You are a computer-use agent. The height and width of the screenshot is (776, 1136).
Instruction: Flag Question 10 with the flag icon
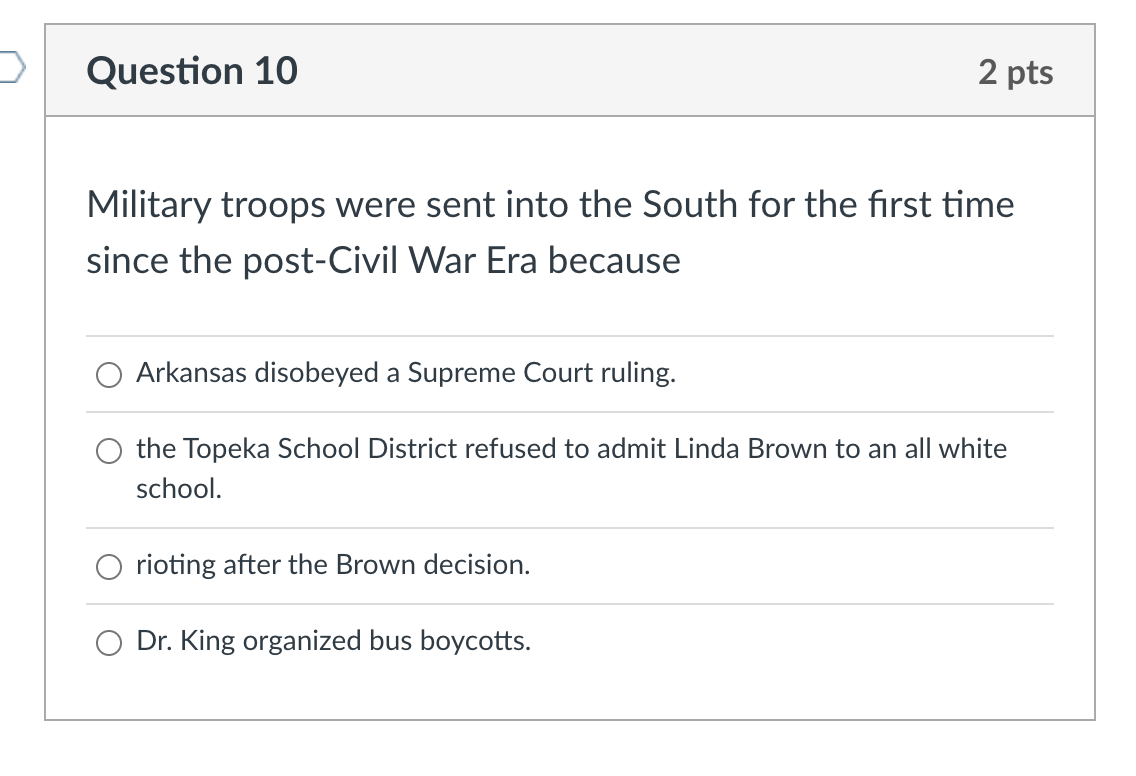coord(11,67)
